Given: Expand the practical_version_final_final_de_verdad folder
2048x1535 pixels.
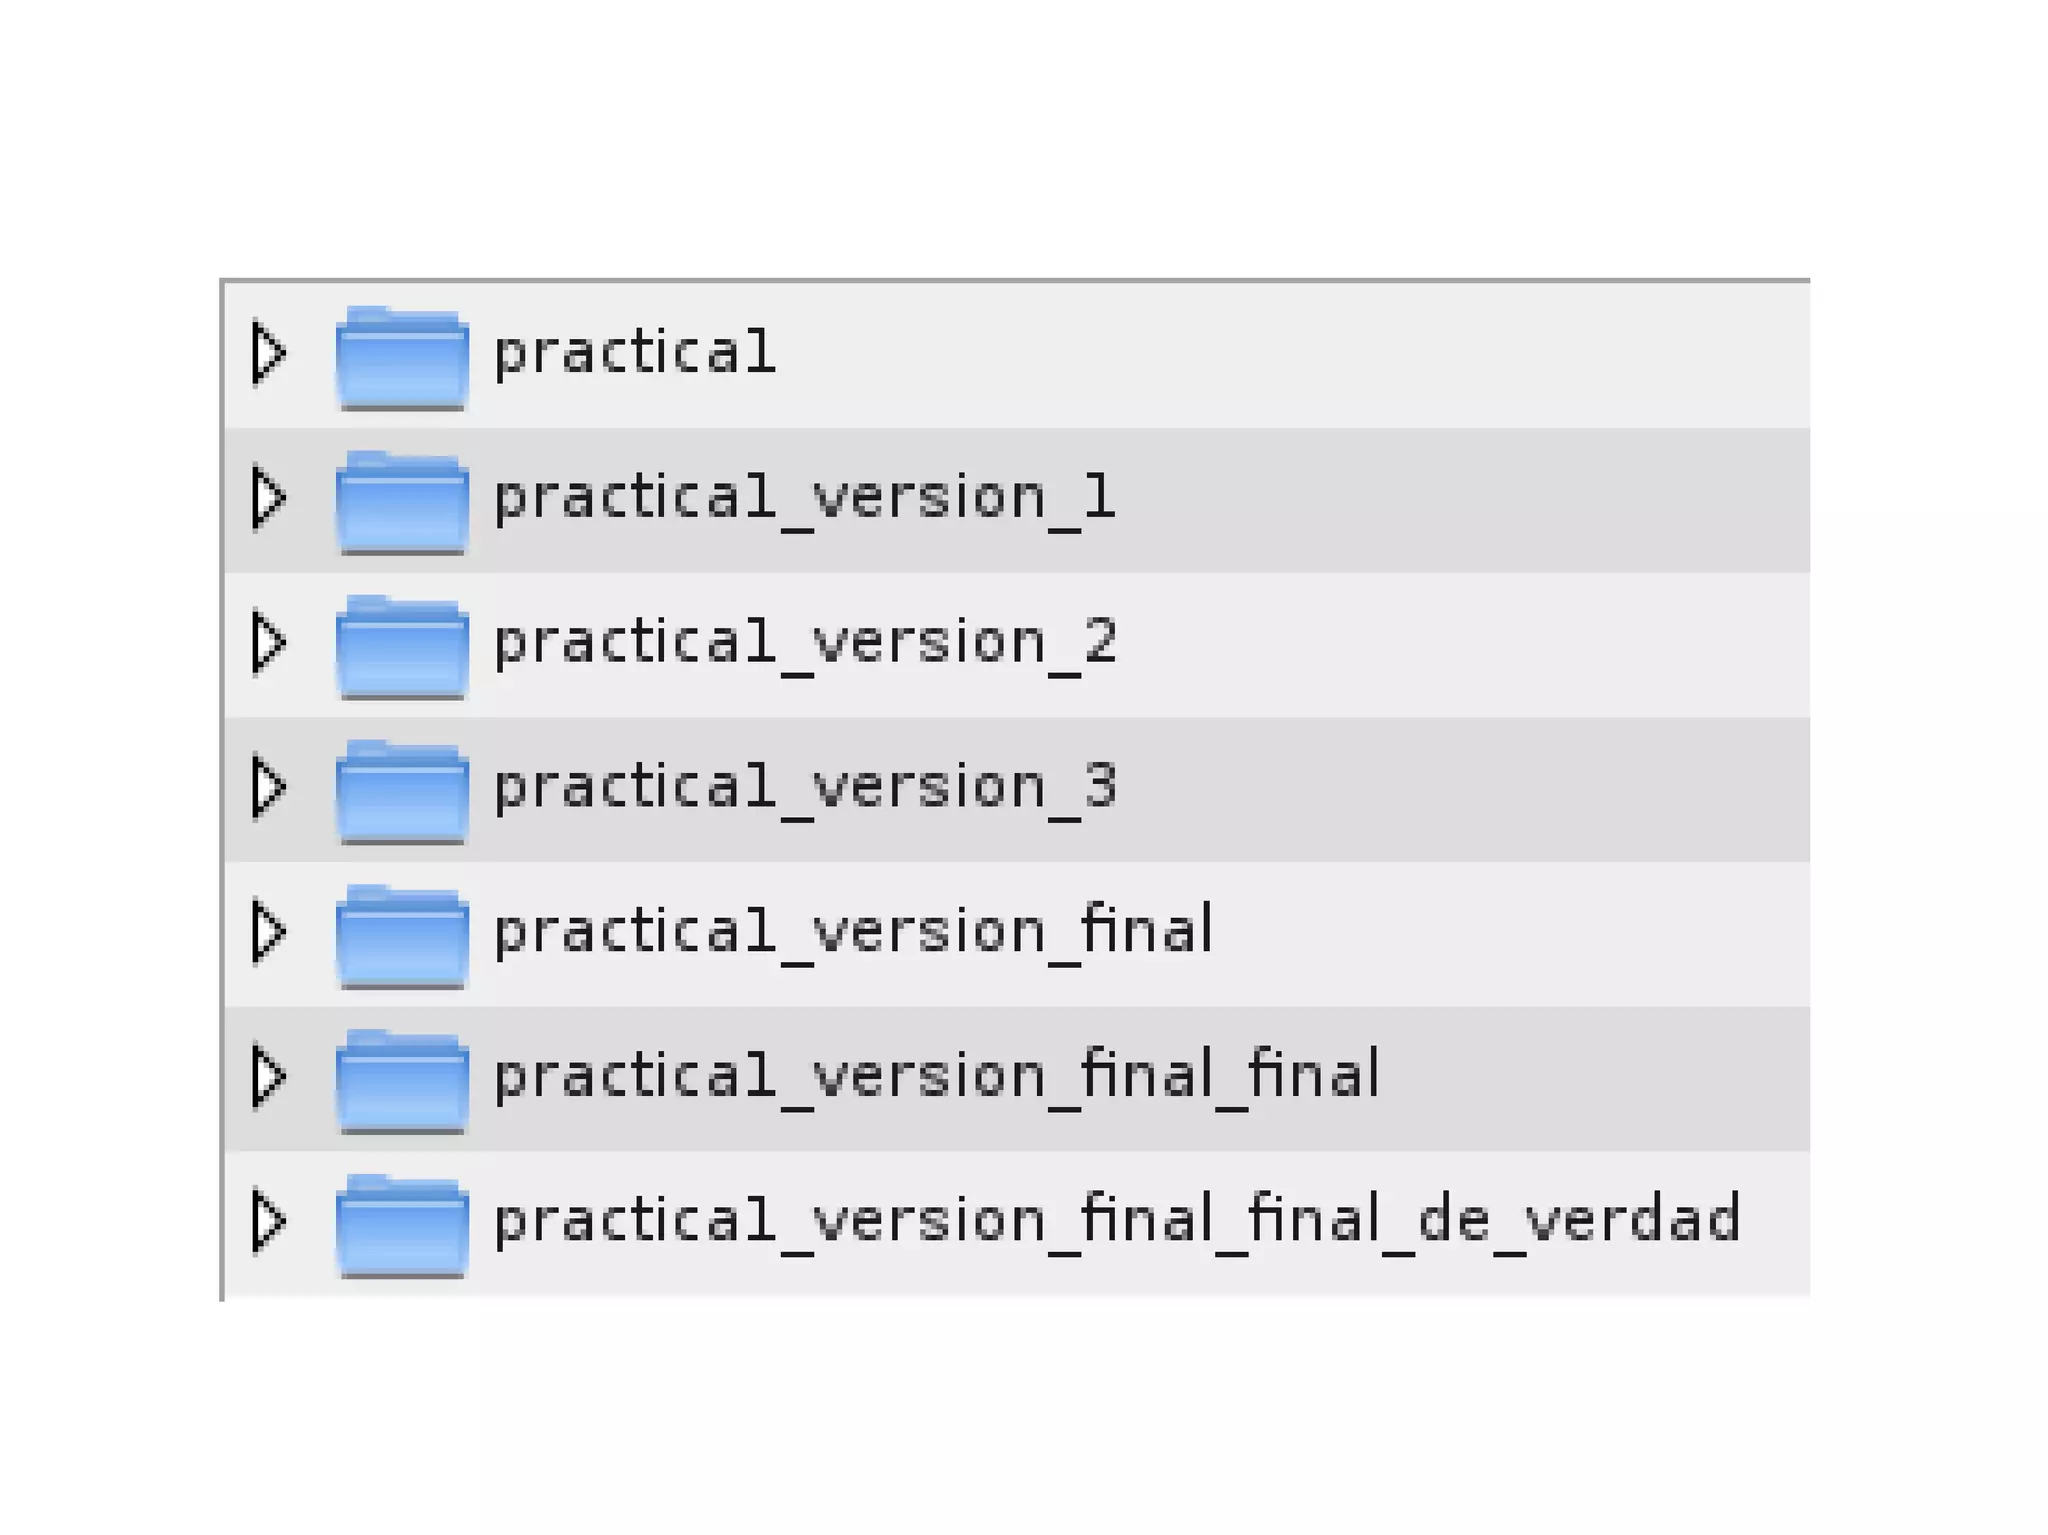Looking at the screenshot, I should click(x=268, y=1220).
